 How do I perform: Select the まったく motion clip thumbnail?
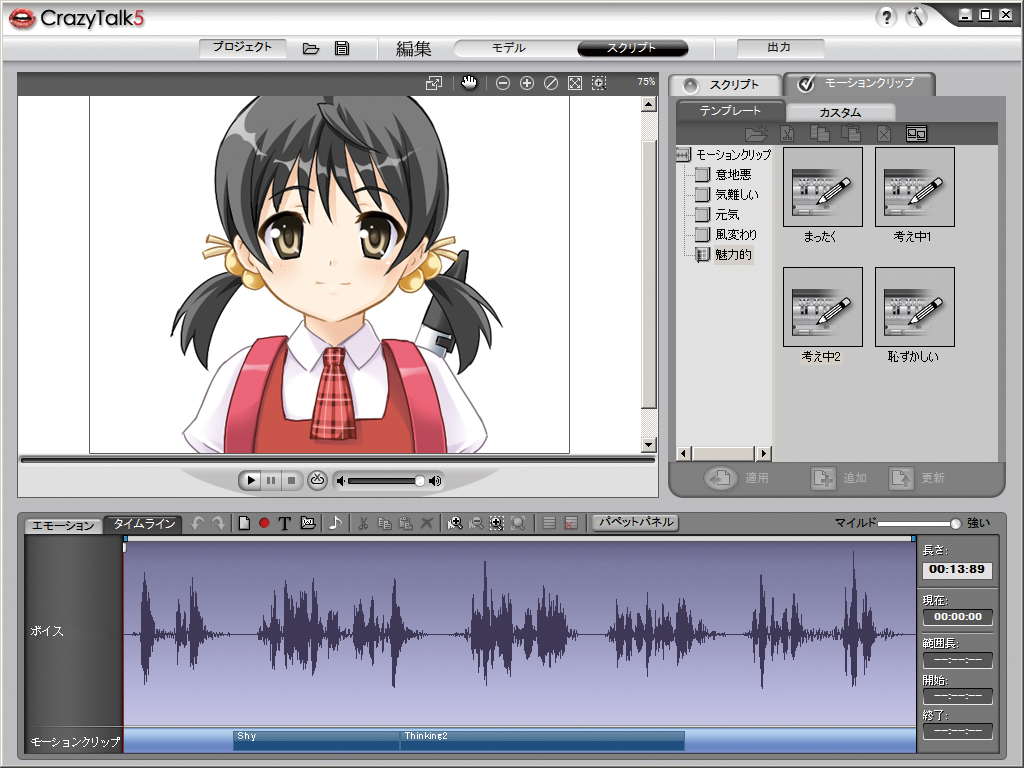[823, 187]
